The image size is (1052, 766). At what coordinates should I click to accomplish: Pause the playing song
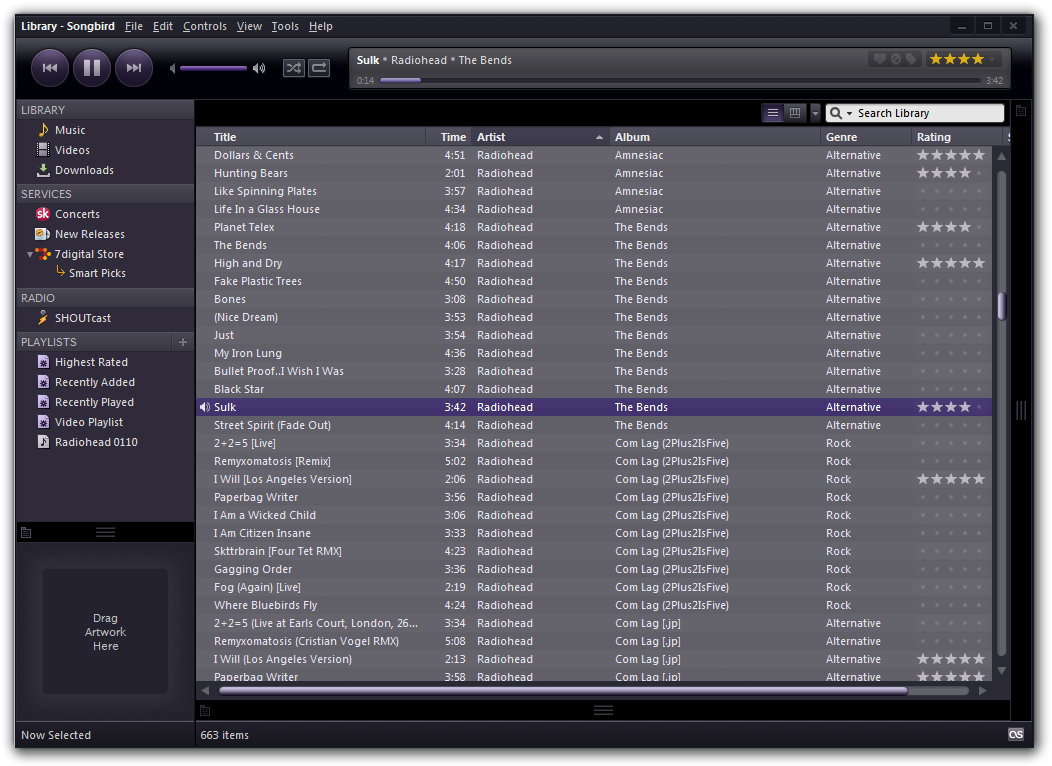(92, 68)
